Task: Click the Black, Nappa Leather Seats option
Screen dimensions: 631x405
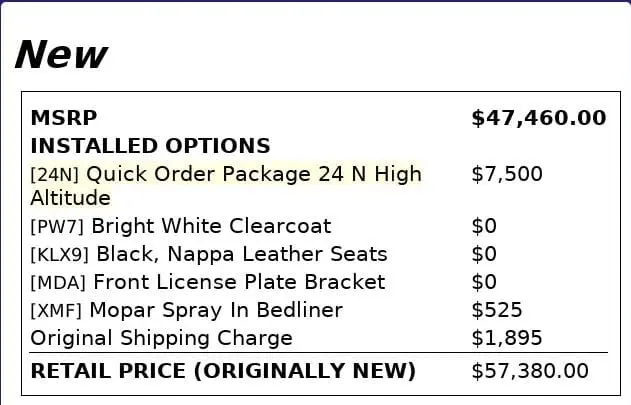Action: click(241, 254)
